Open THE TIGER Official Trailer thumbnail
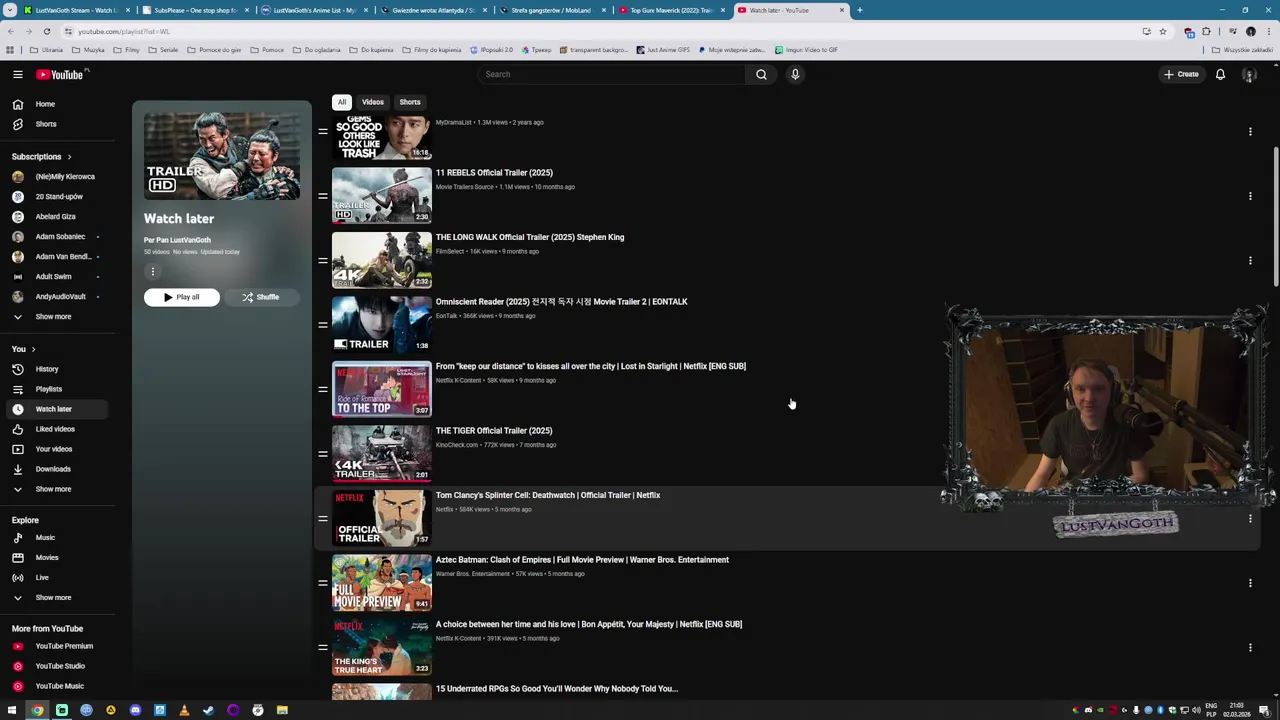This screenshot has height=720, width=1280. (382, 454)
